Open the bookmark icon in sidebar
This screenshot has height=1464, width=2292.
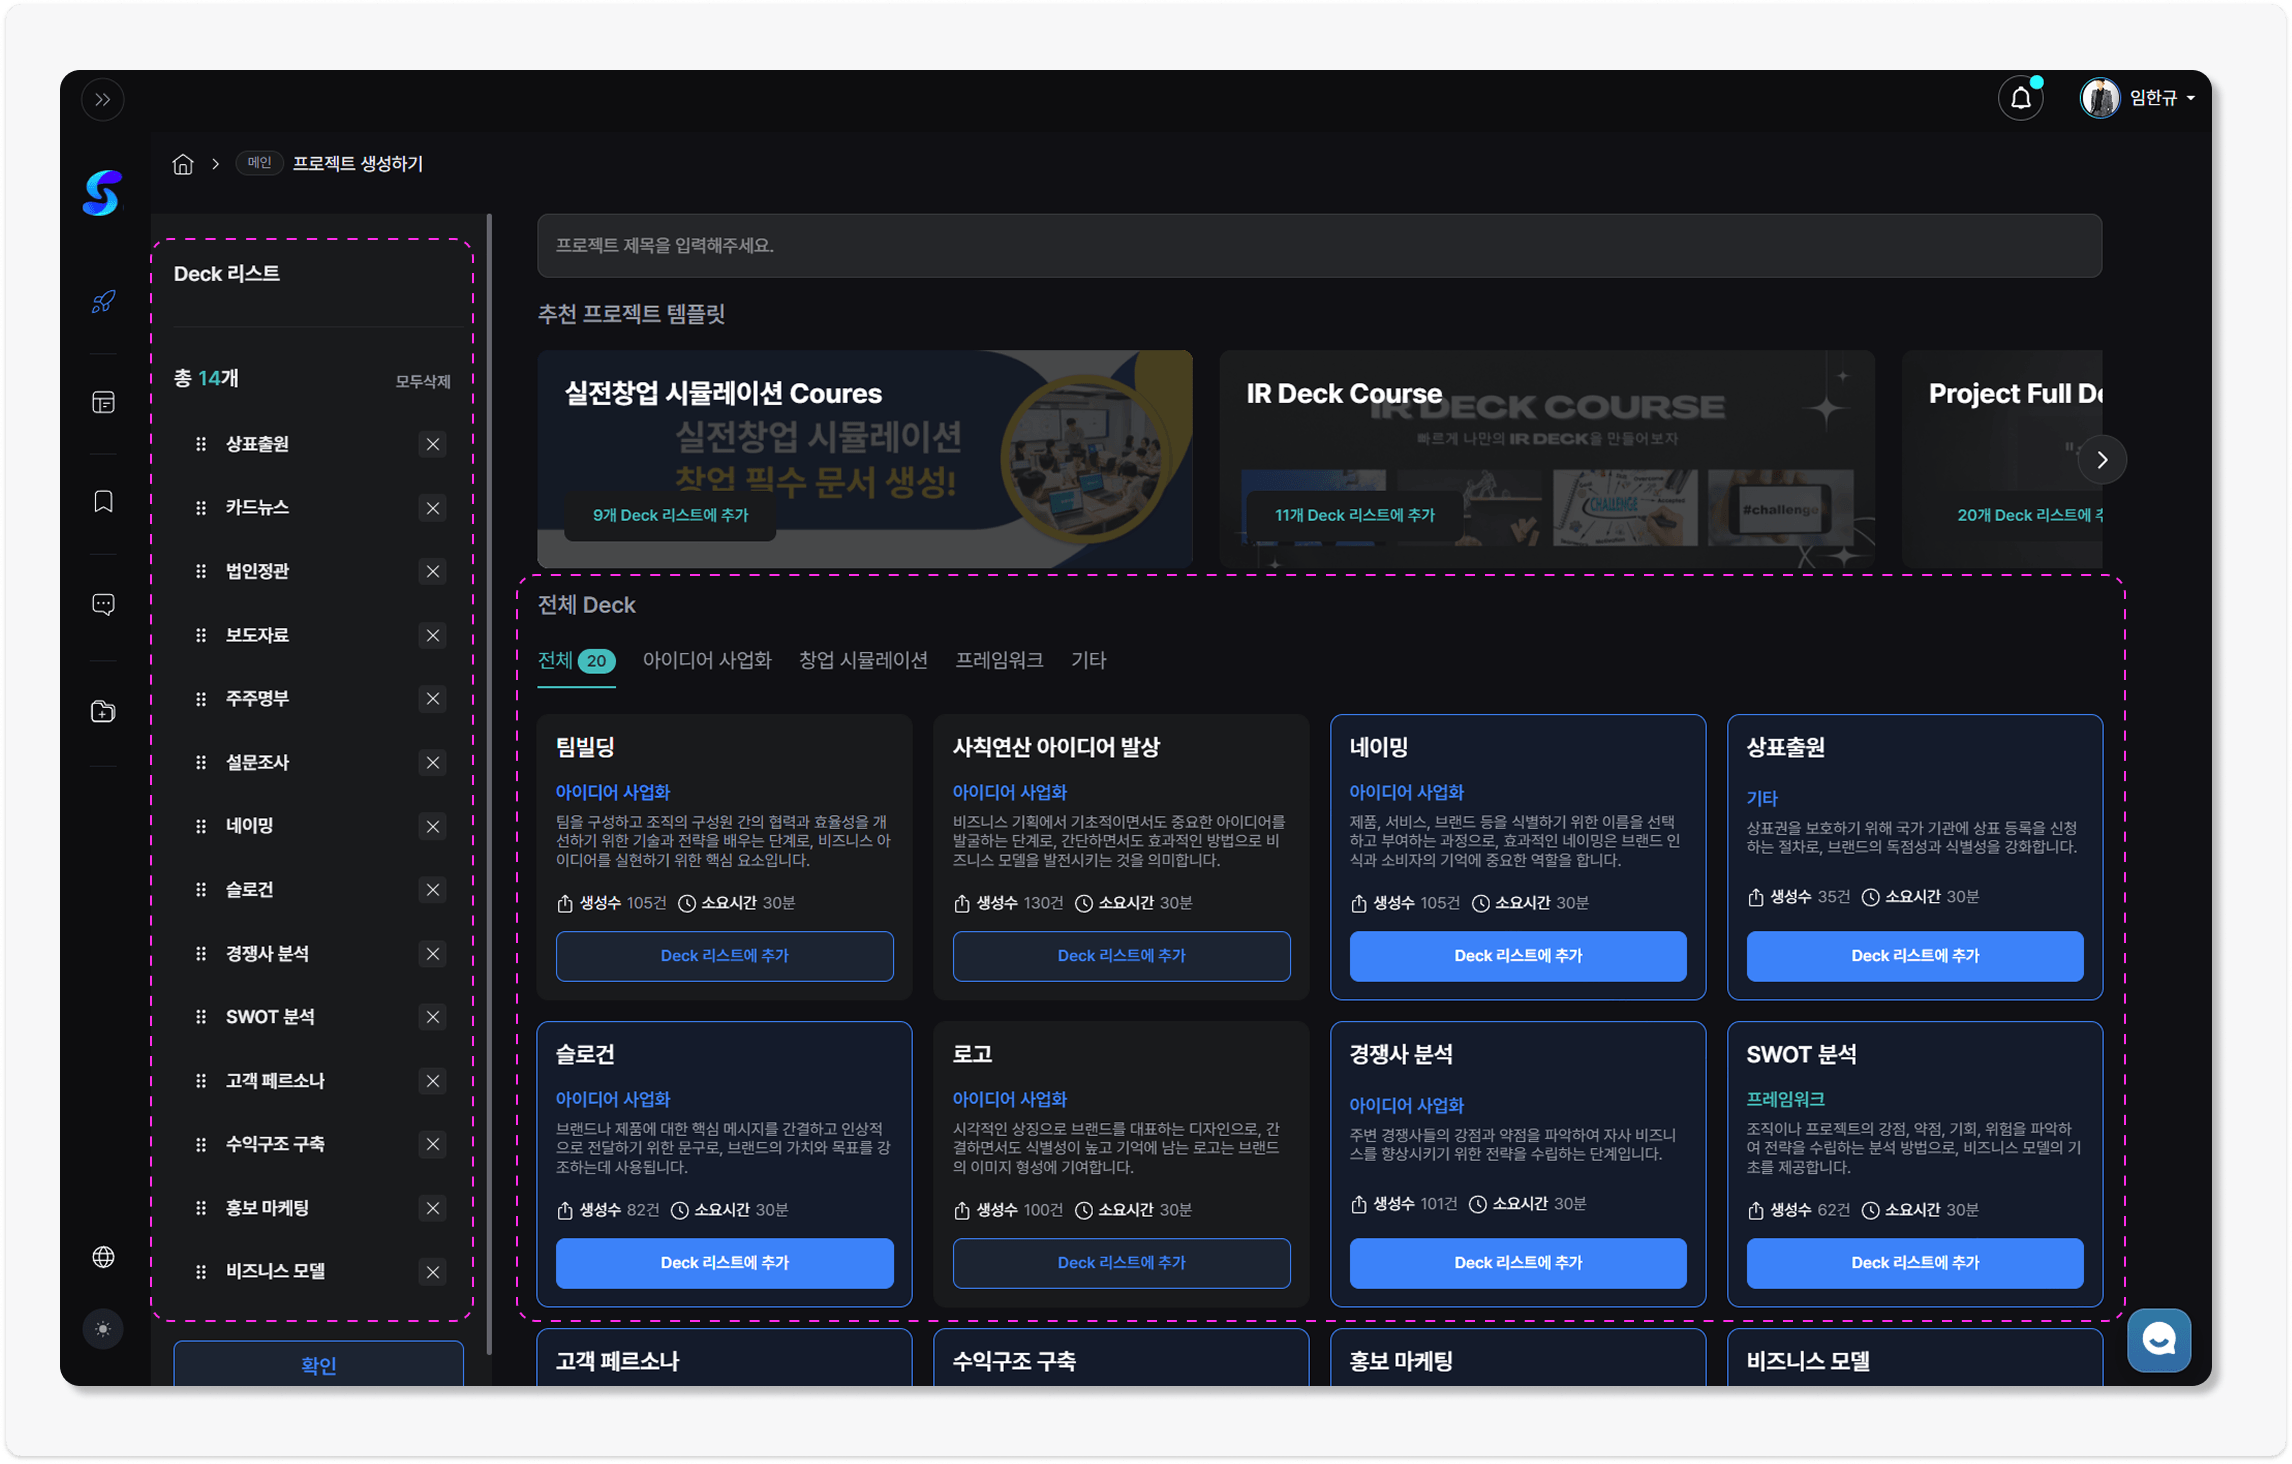(x=103, y=501)
